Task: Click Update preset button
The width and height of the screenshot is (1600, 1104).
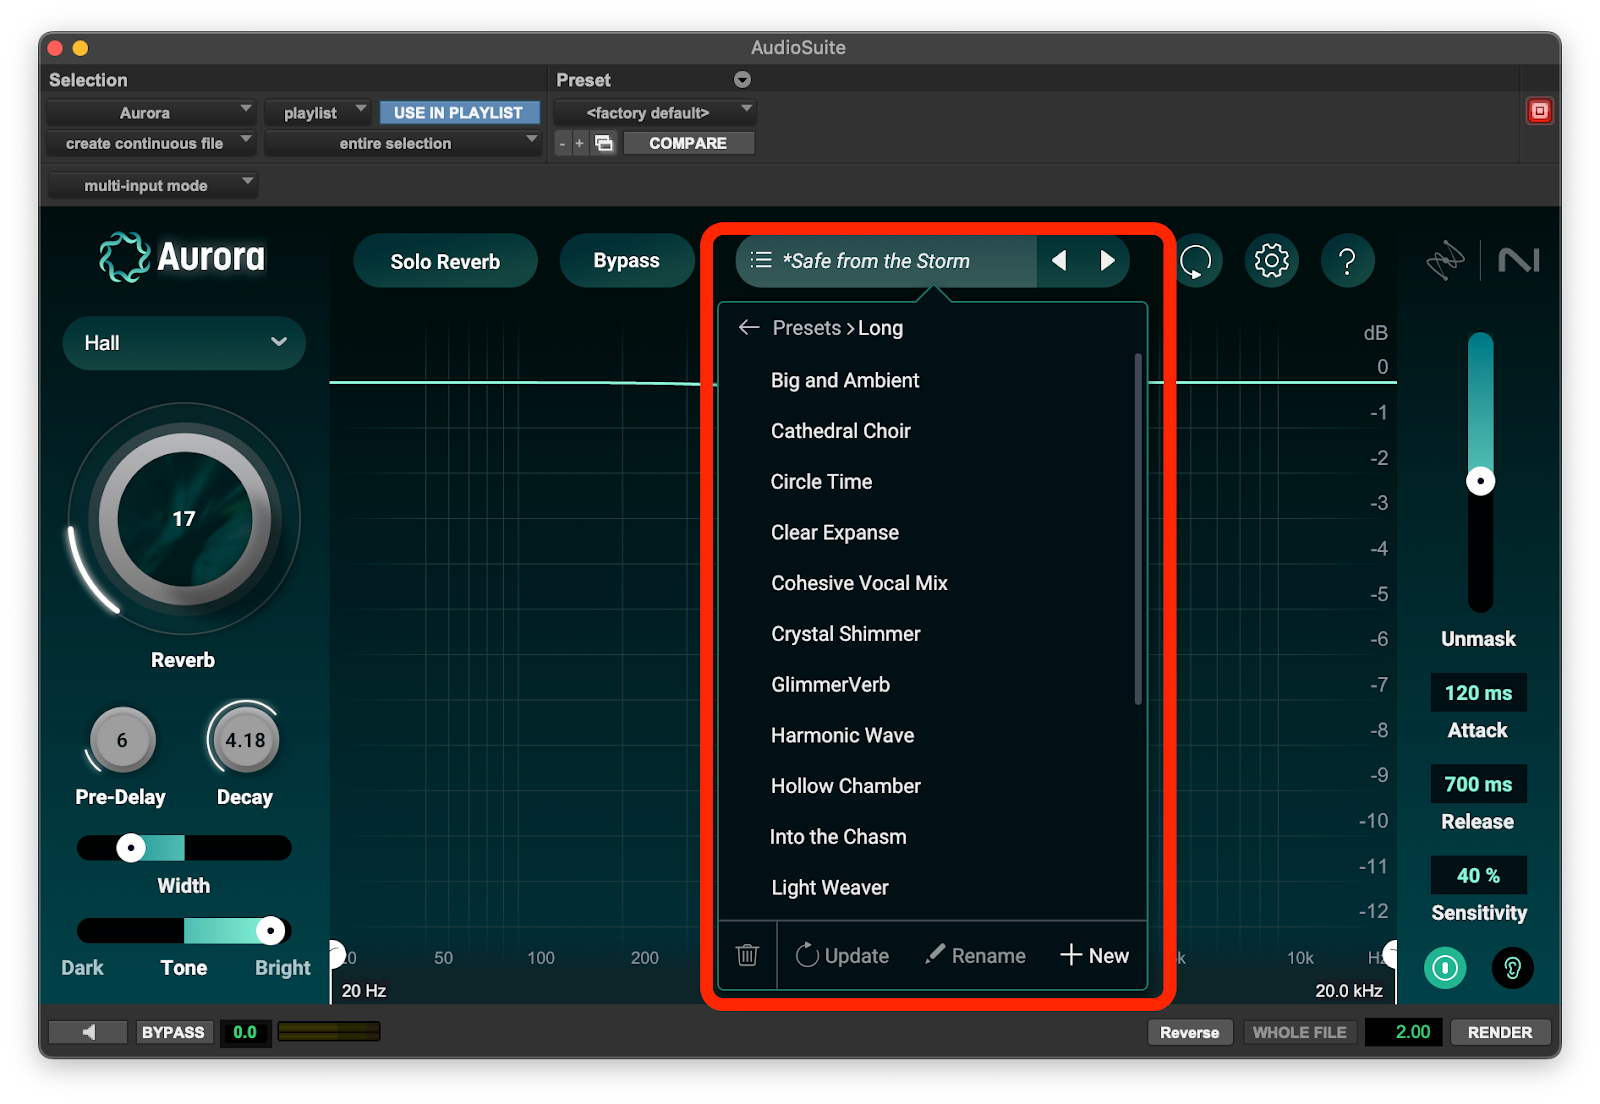Action: point(842,955)
